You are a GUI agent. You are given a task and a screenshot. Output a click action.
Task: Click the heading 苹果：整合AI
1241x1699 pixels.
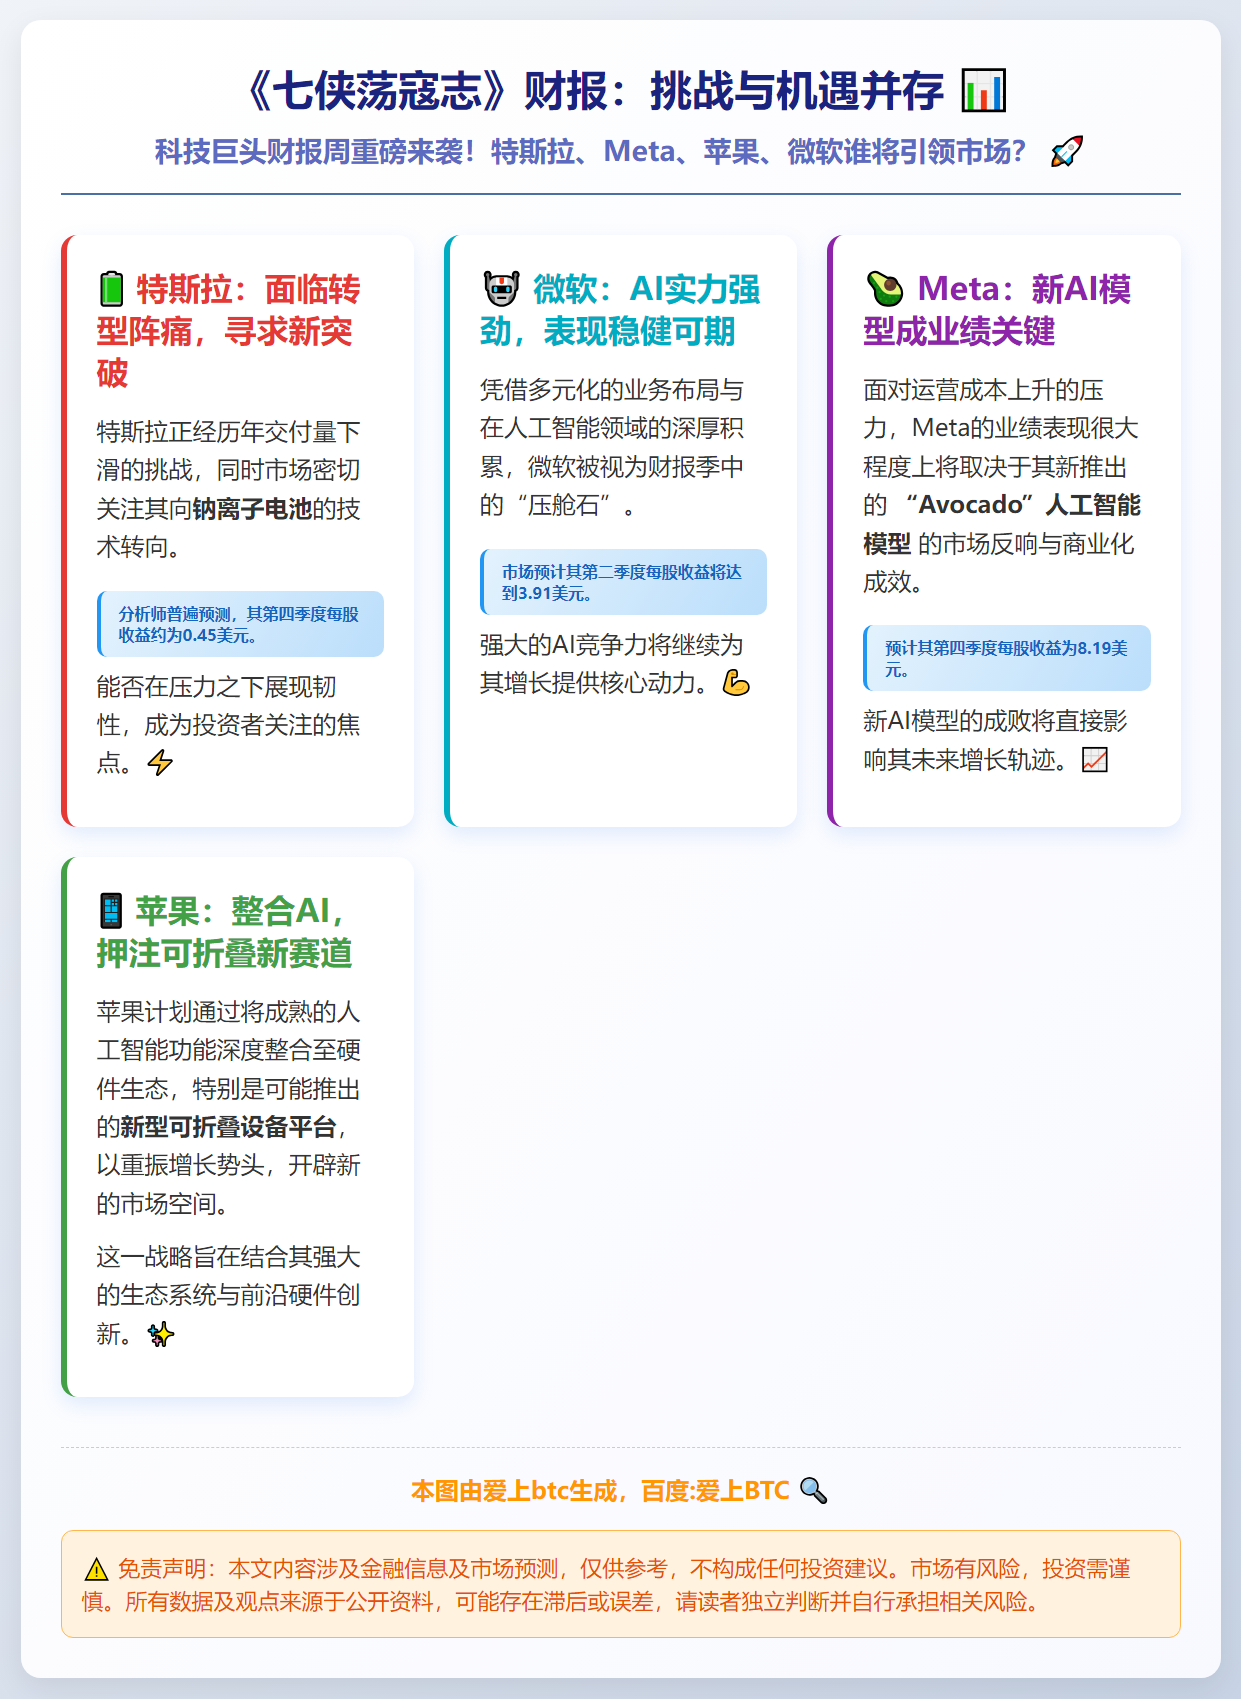224,932
